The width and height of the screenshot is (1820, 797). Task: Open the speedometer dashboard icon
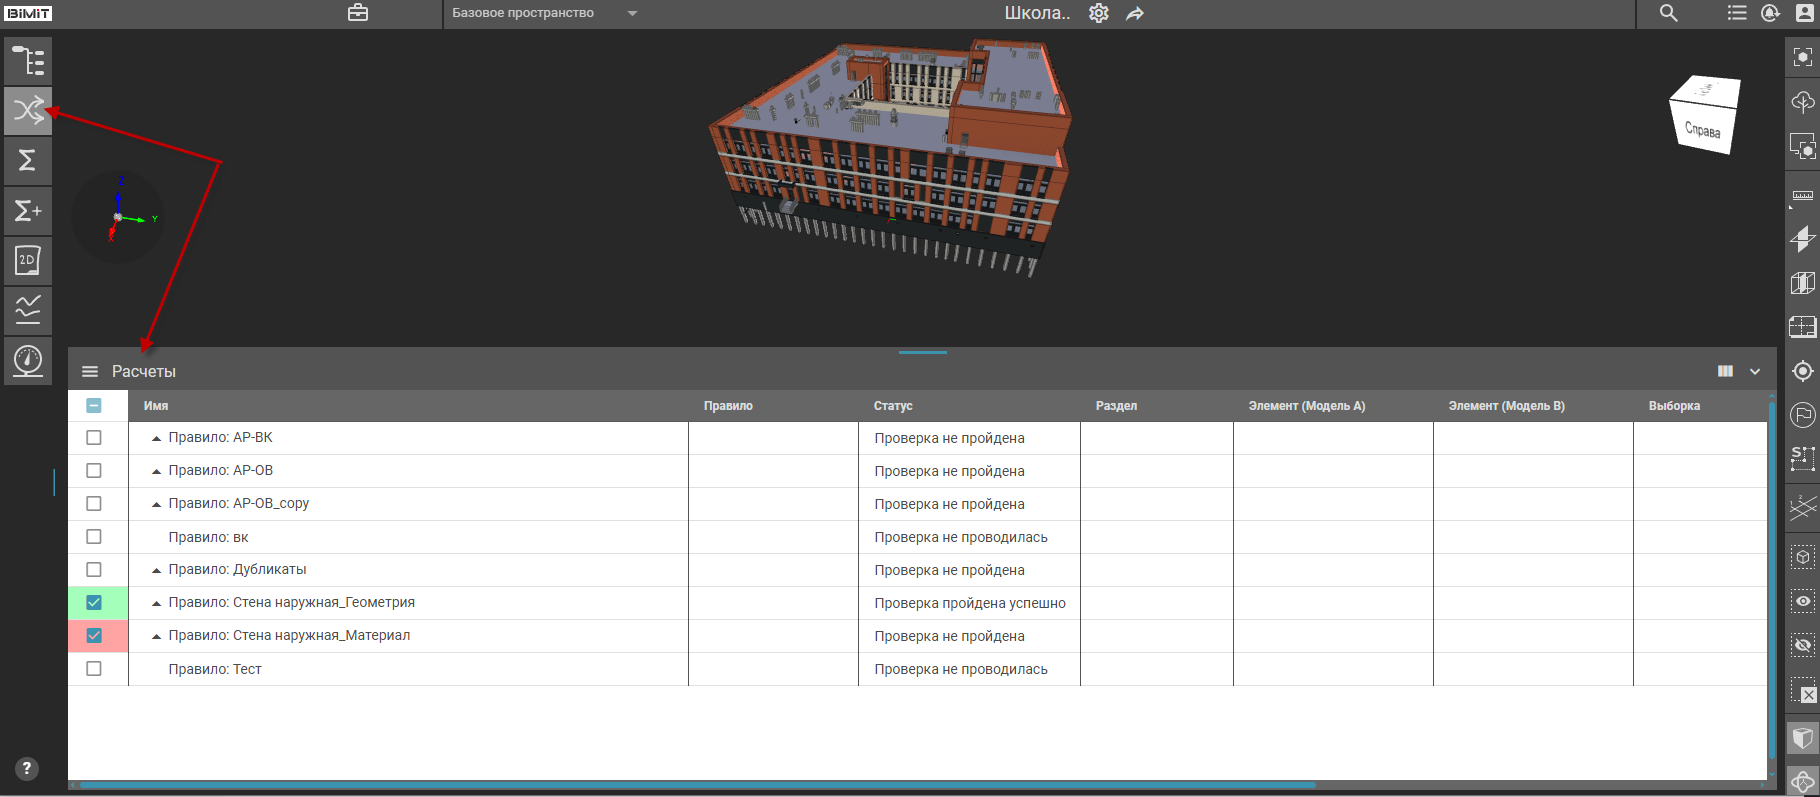coord(28,360)
